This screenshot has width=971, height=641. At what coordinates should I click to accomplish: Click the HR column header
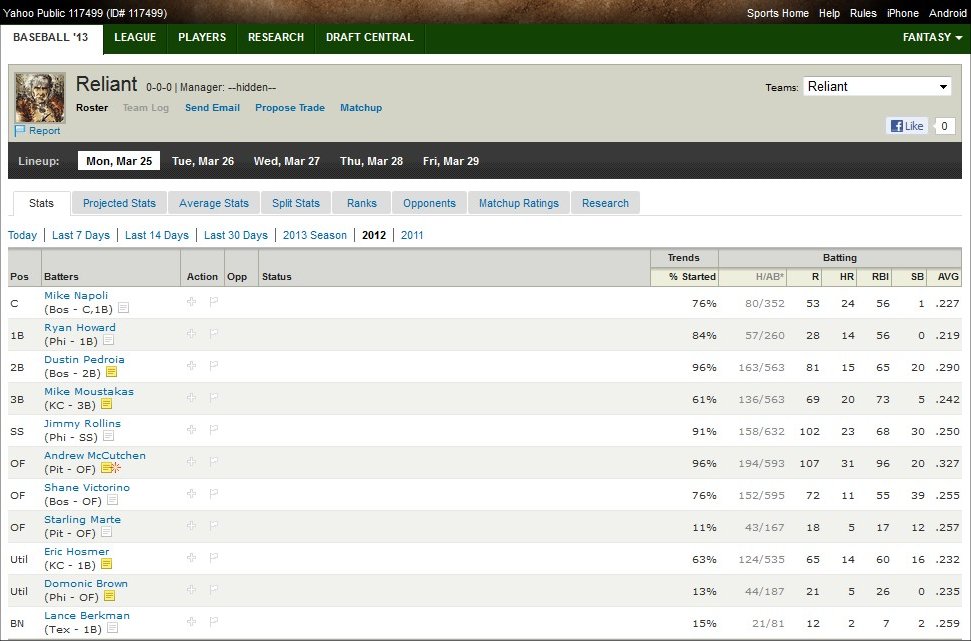click(847, 277)
